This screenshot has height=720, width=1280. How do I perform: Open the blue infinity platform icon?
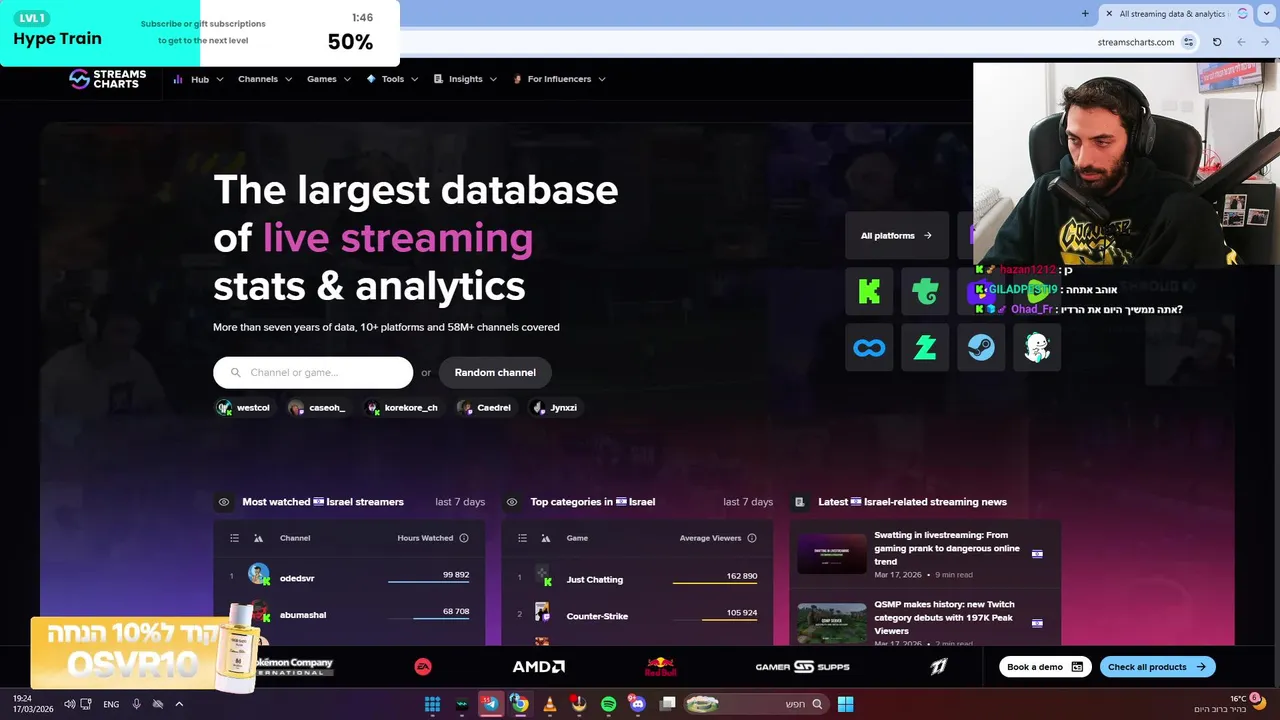(x=869, y=348)
